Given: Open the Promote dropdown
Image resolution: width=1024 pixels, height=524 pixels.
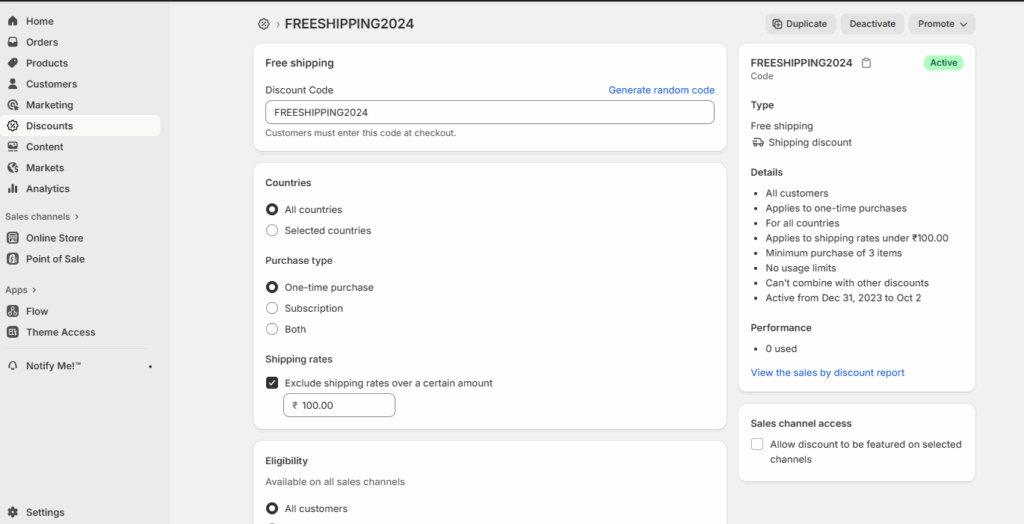Looking at the screenshot, I should click(942, 24).
